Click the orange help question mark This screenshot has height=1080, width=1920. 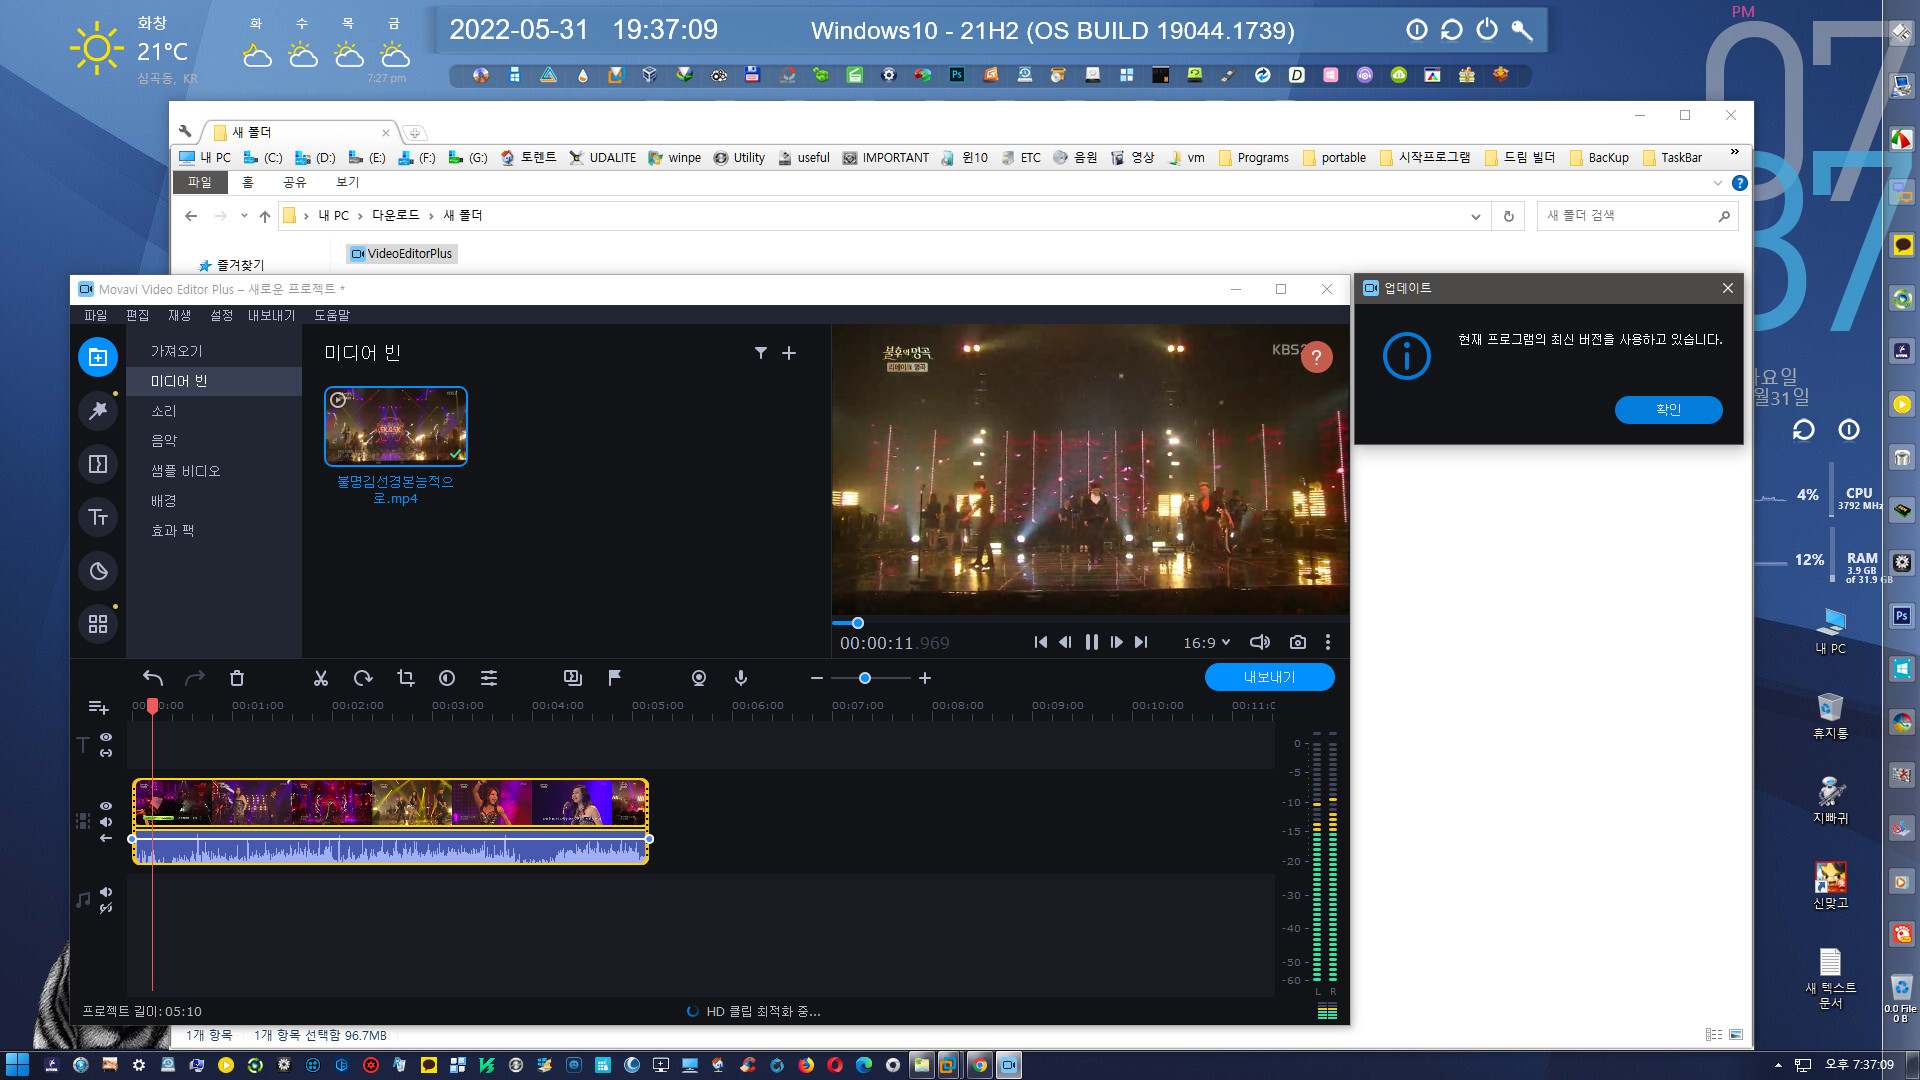point(1317,357)
